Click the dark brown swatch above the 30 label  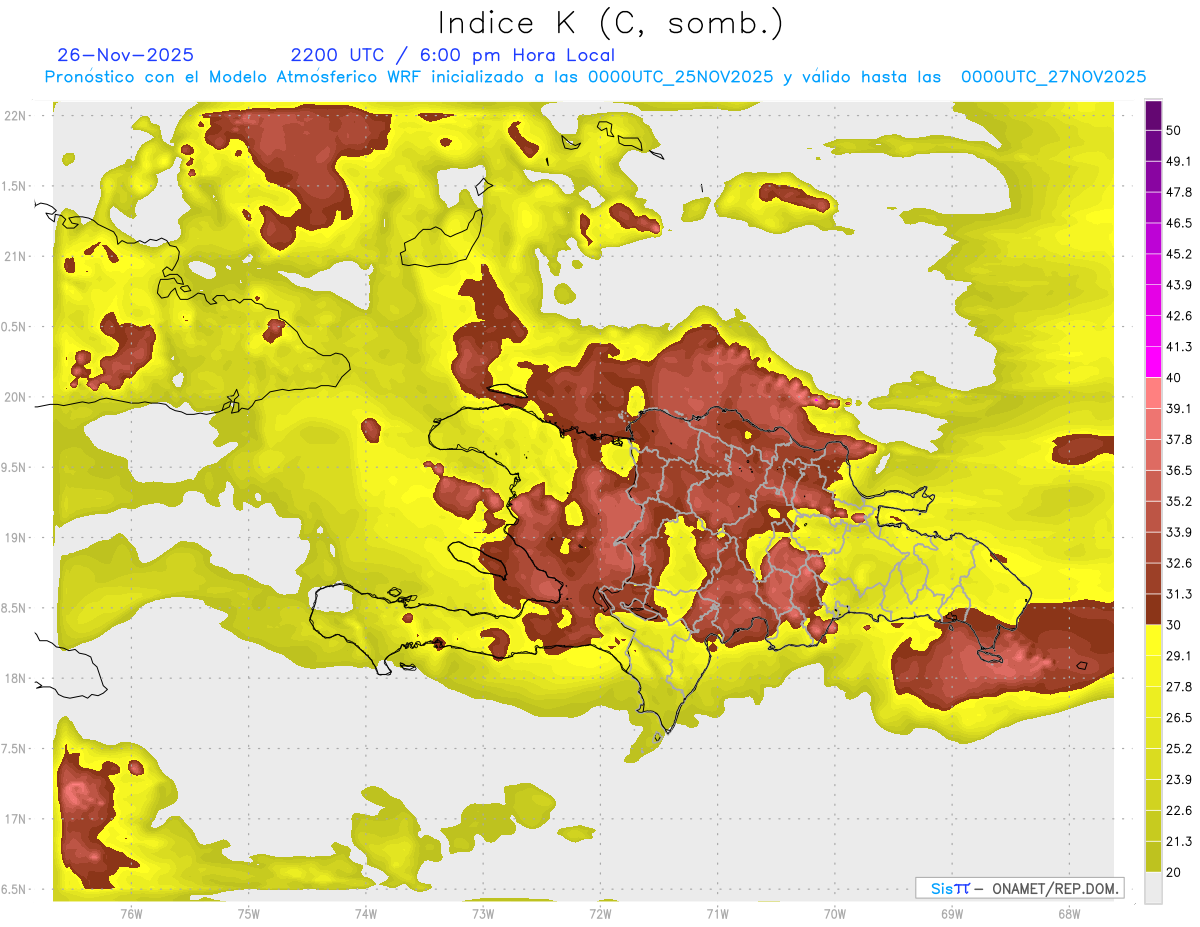pos(1153,609)
